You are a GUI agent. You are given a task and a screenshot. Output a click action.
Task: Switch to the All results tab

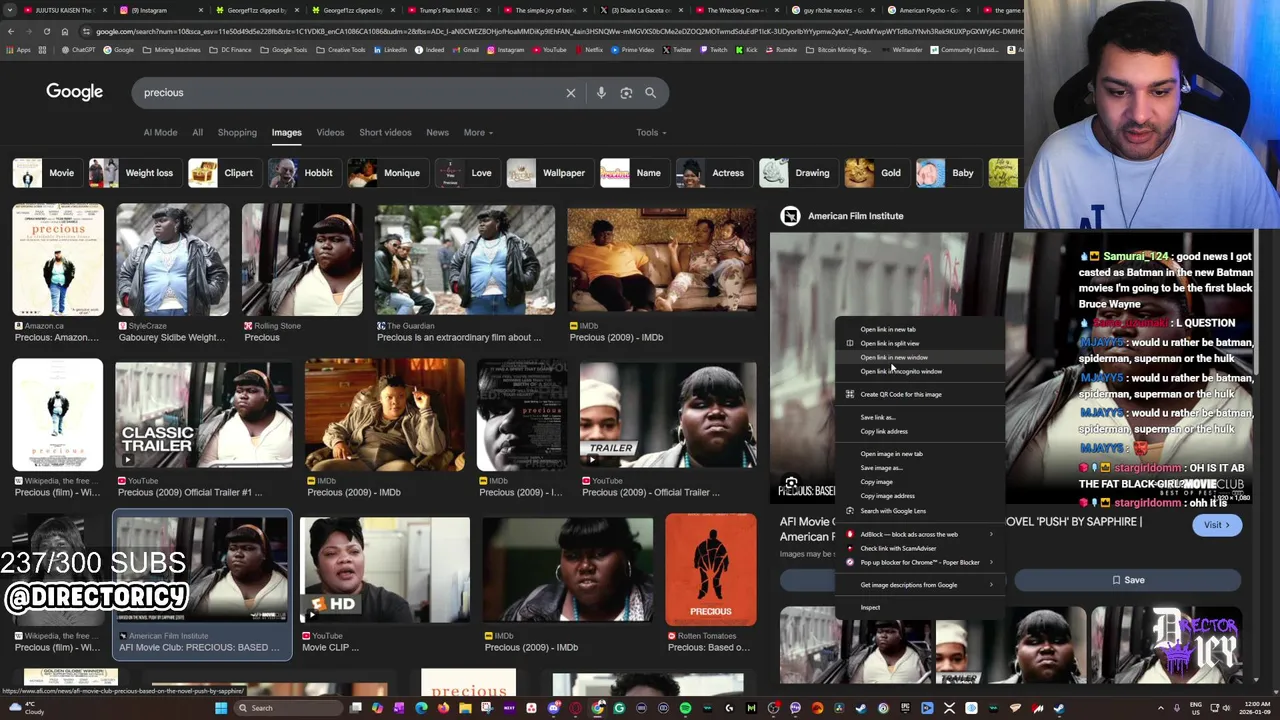[197, 132]
